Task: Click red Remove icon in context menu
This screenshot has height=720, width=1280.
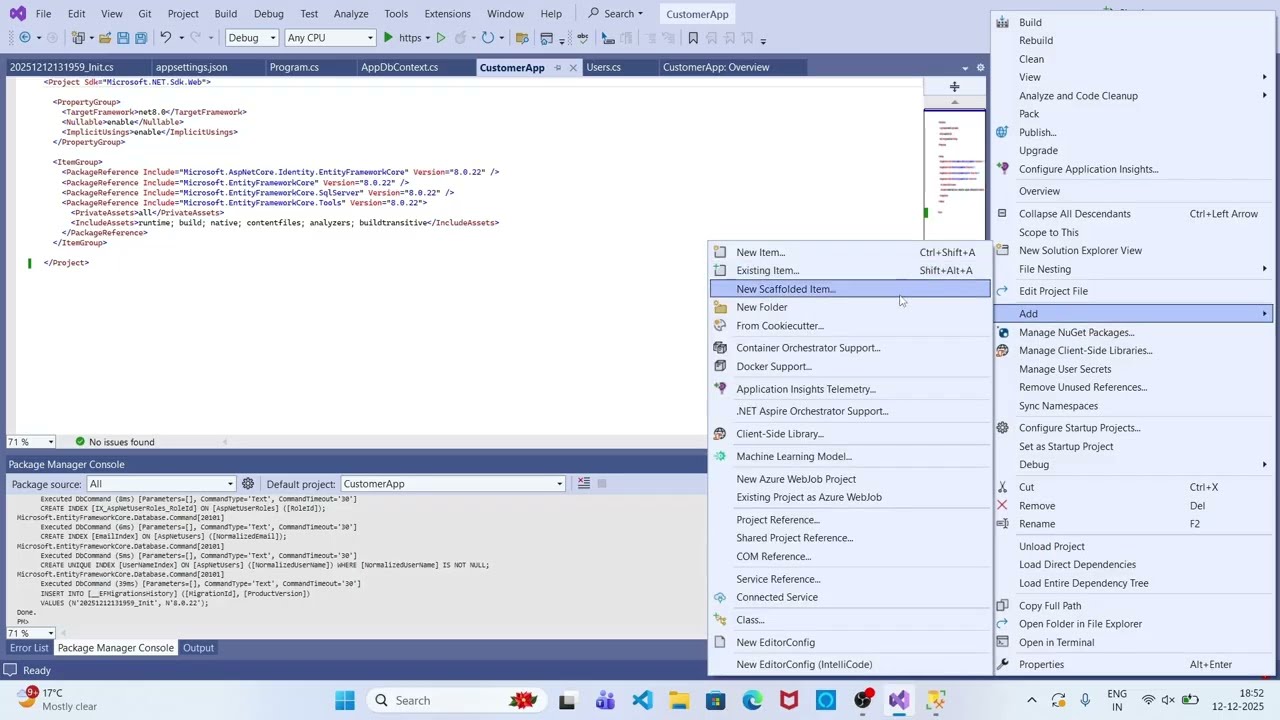Action: (x=1002, y=506)
